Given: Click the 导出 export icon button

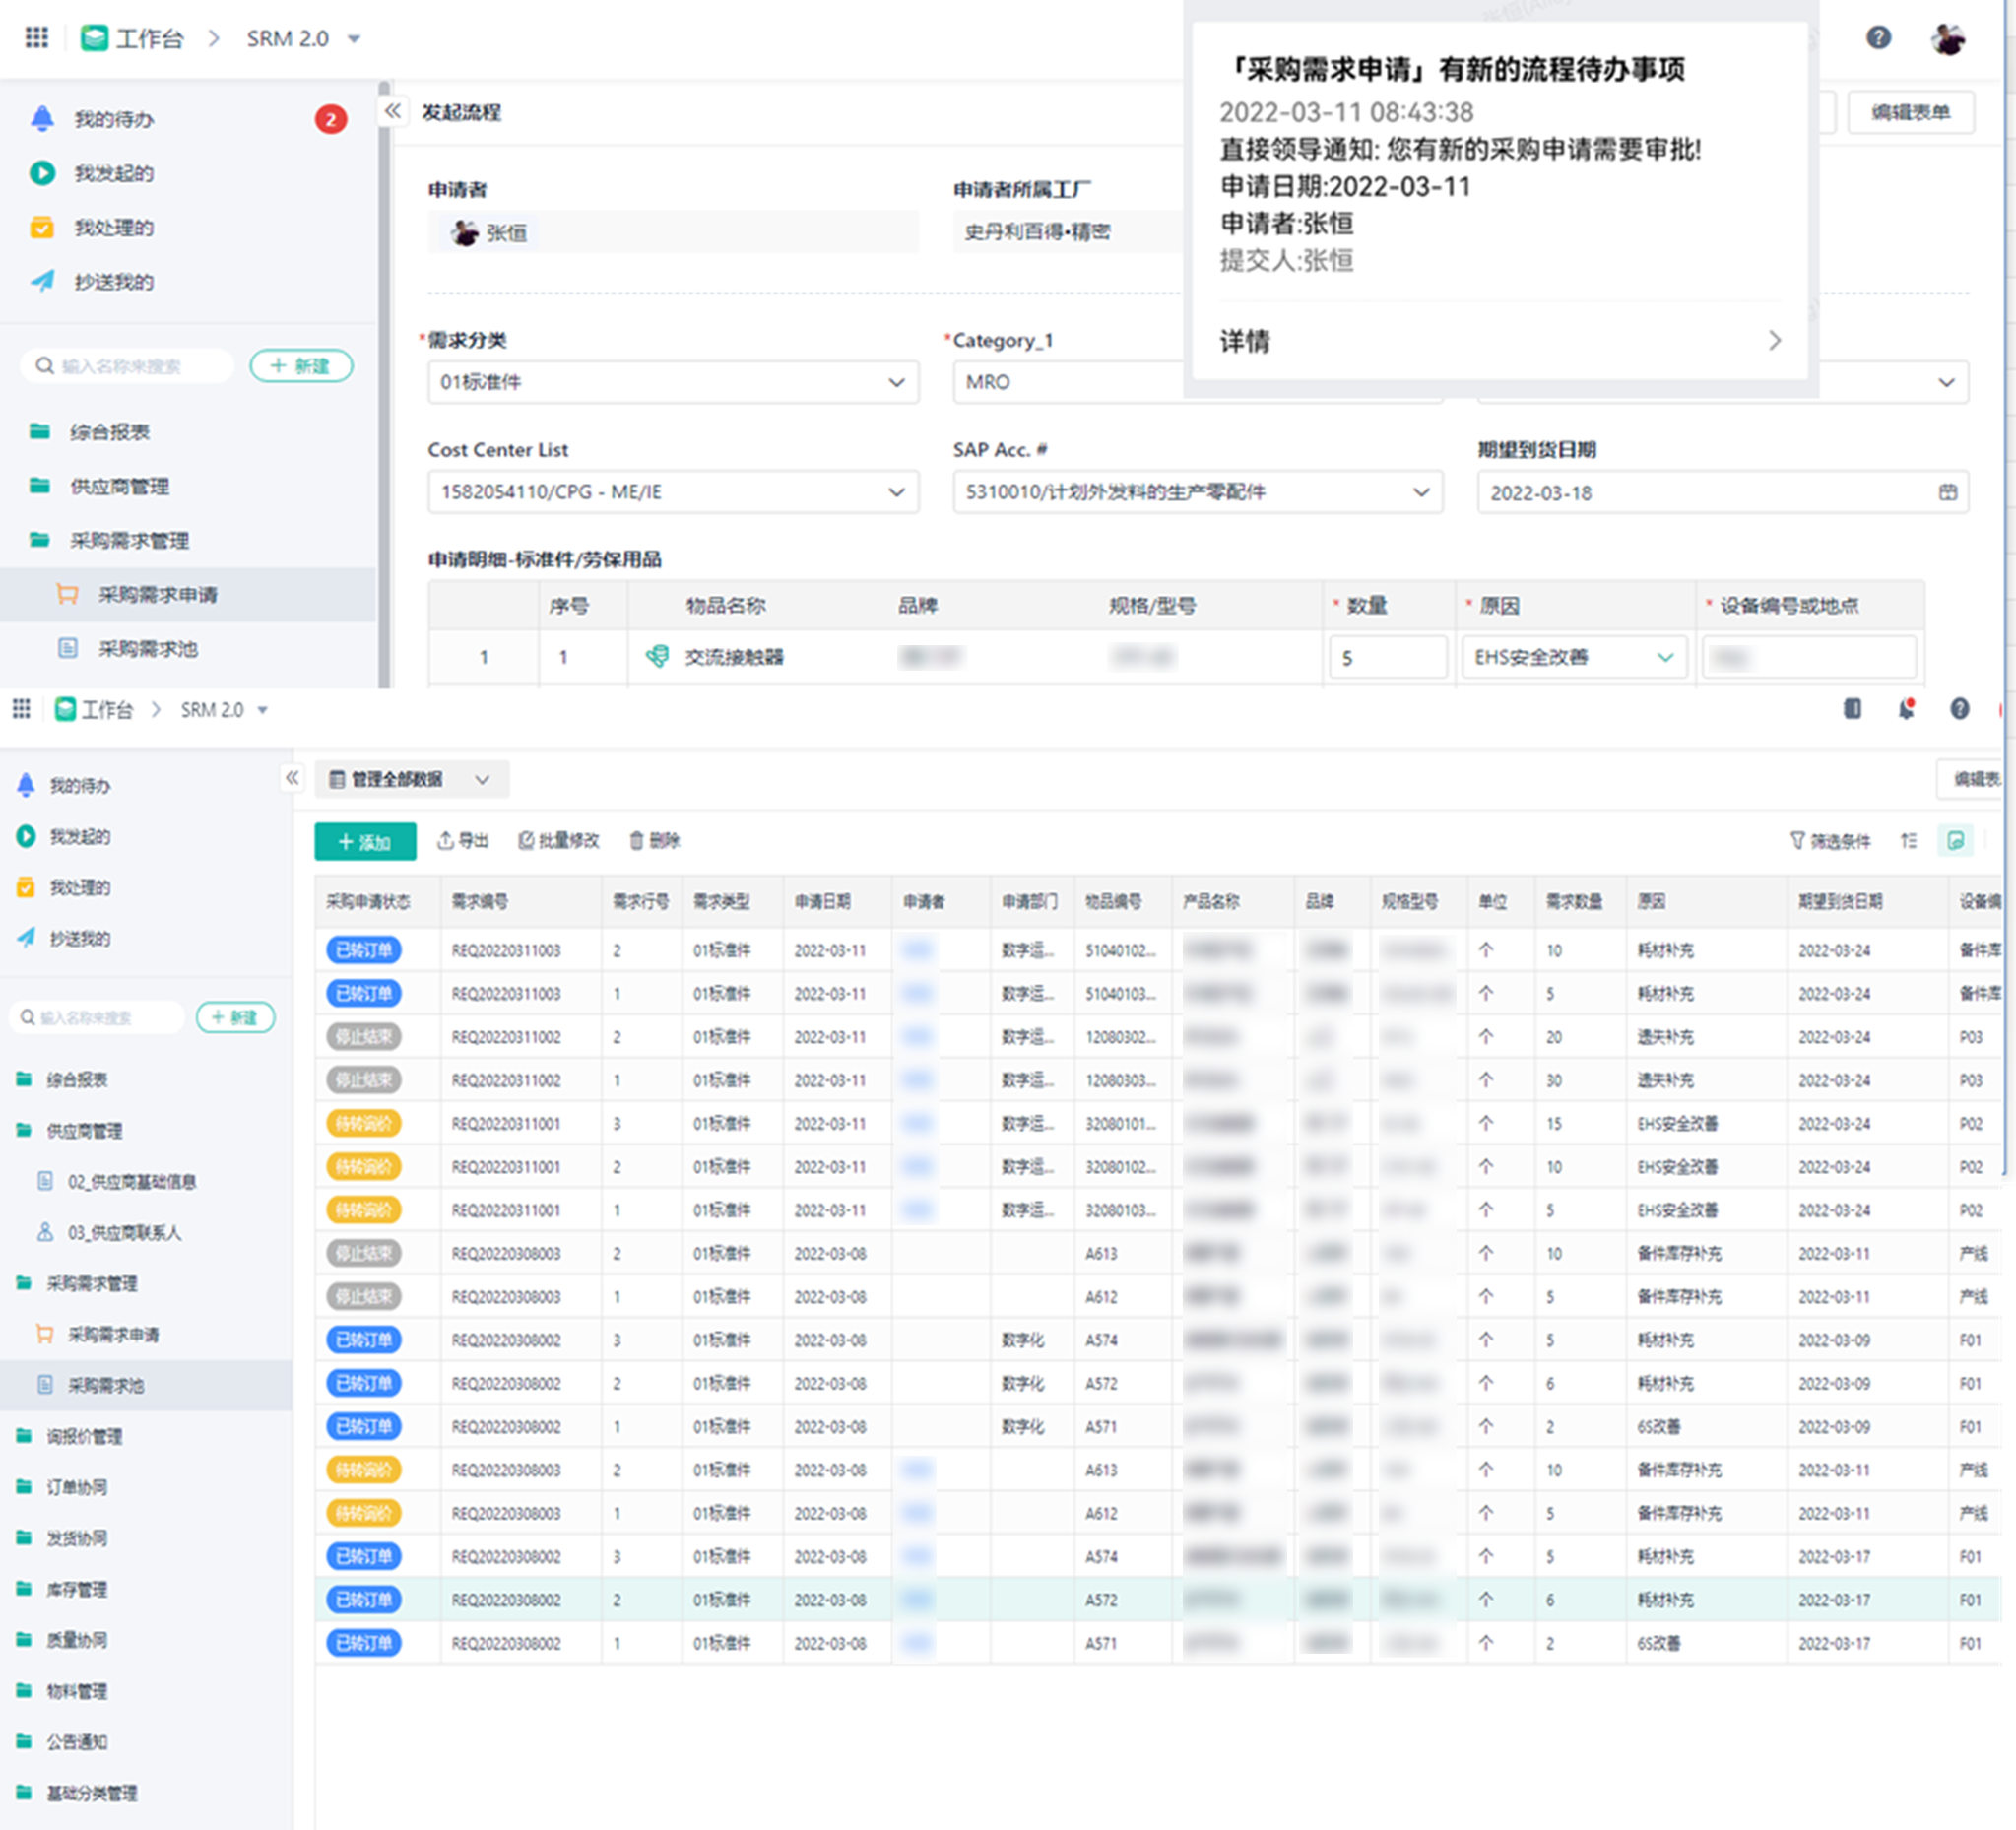Looking at the screenshot, I should pyautogui.click(x=462, y=841).
